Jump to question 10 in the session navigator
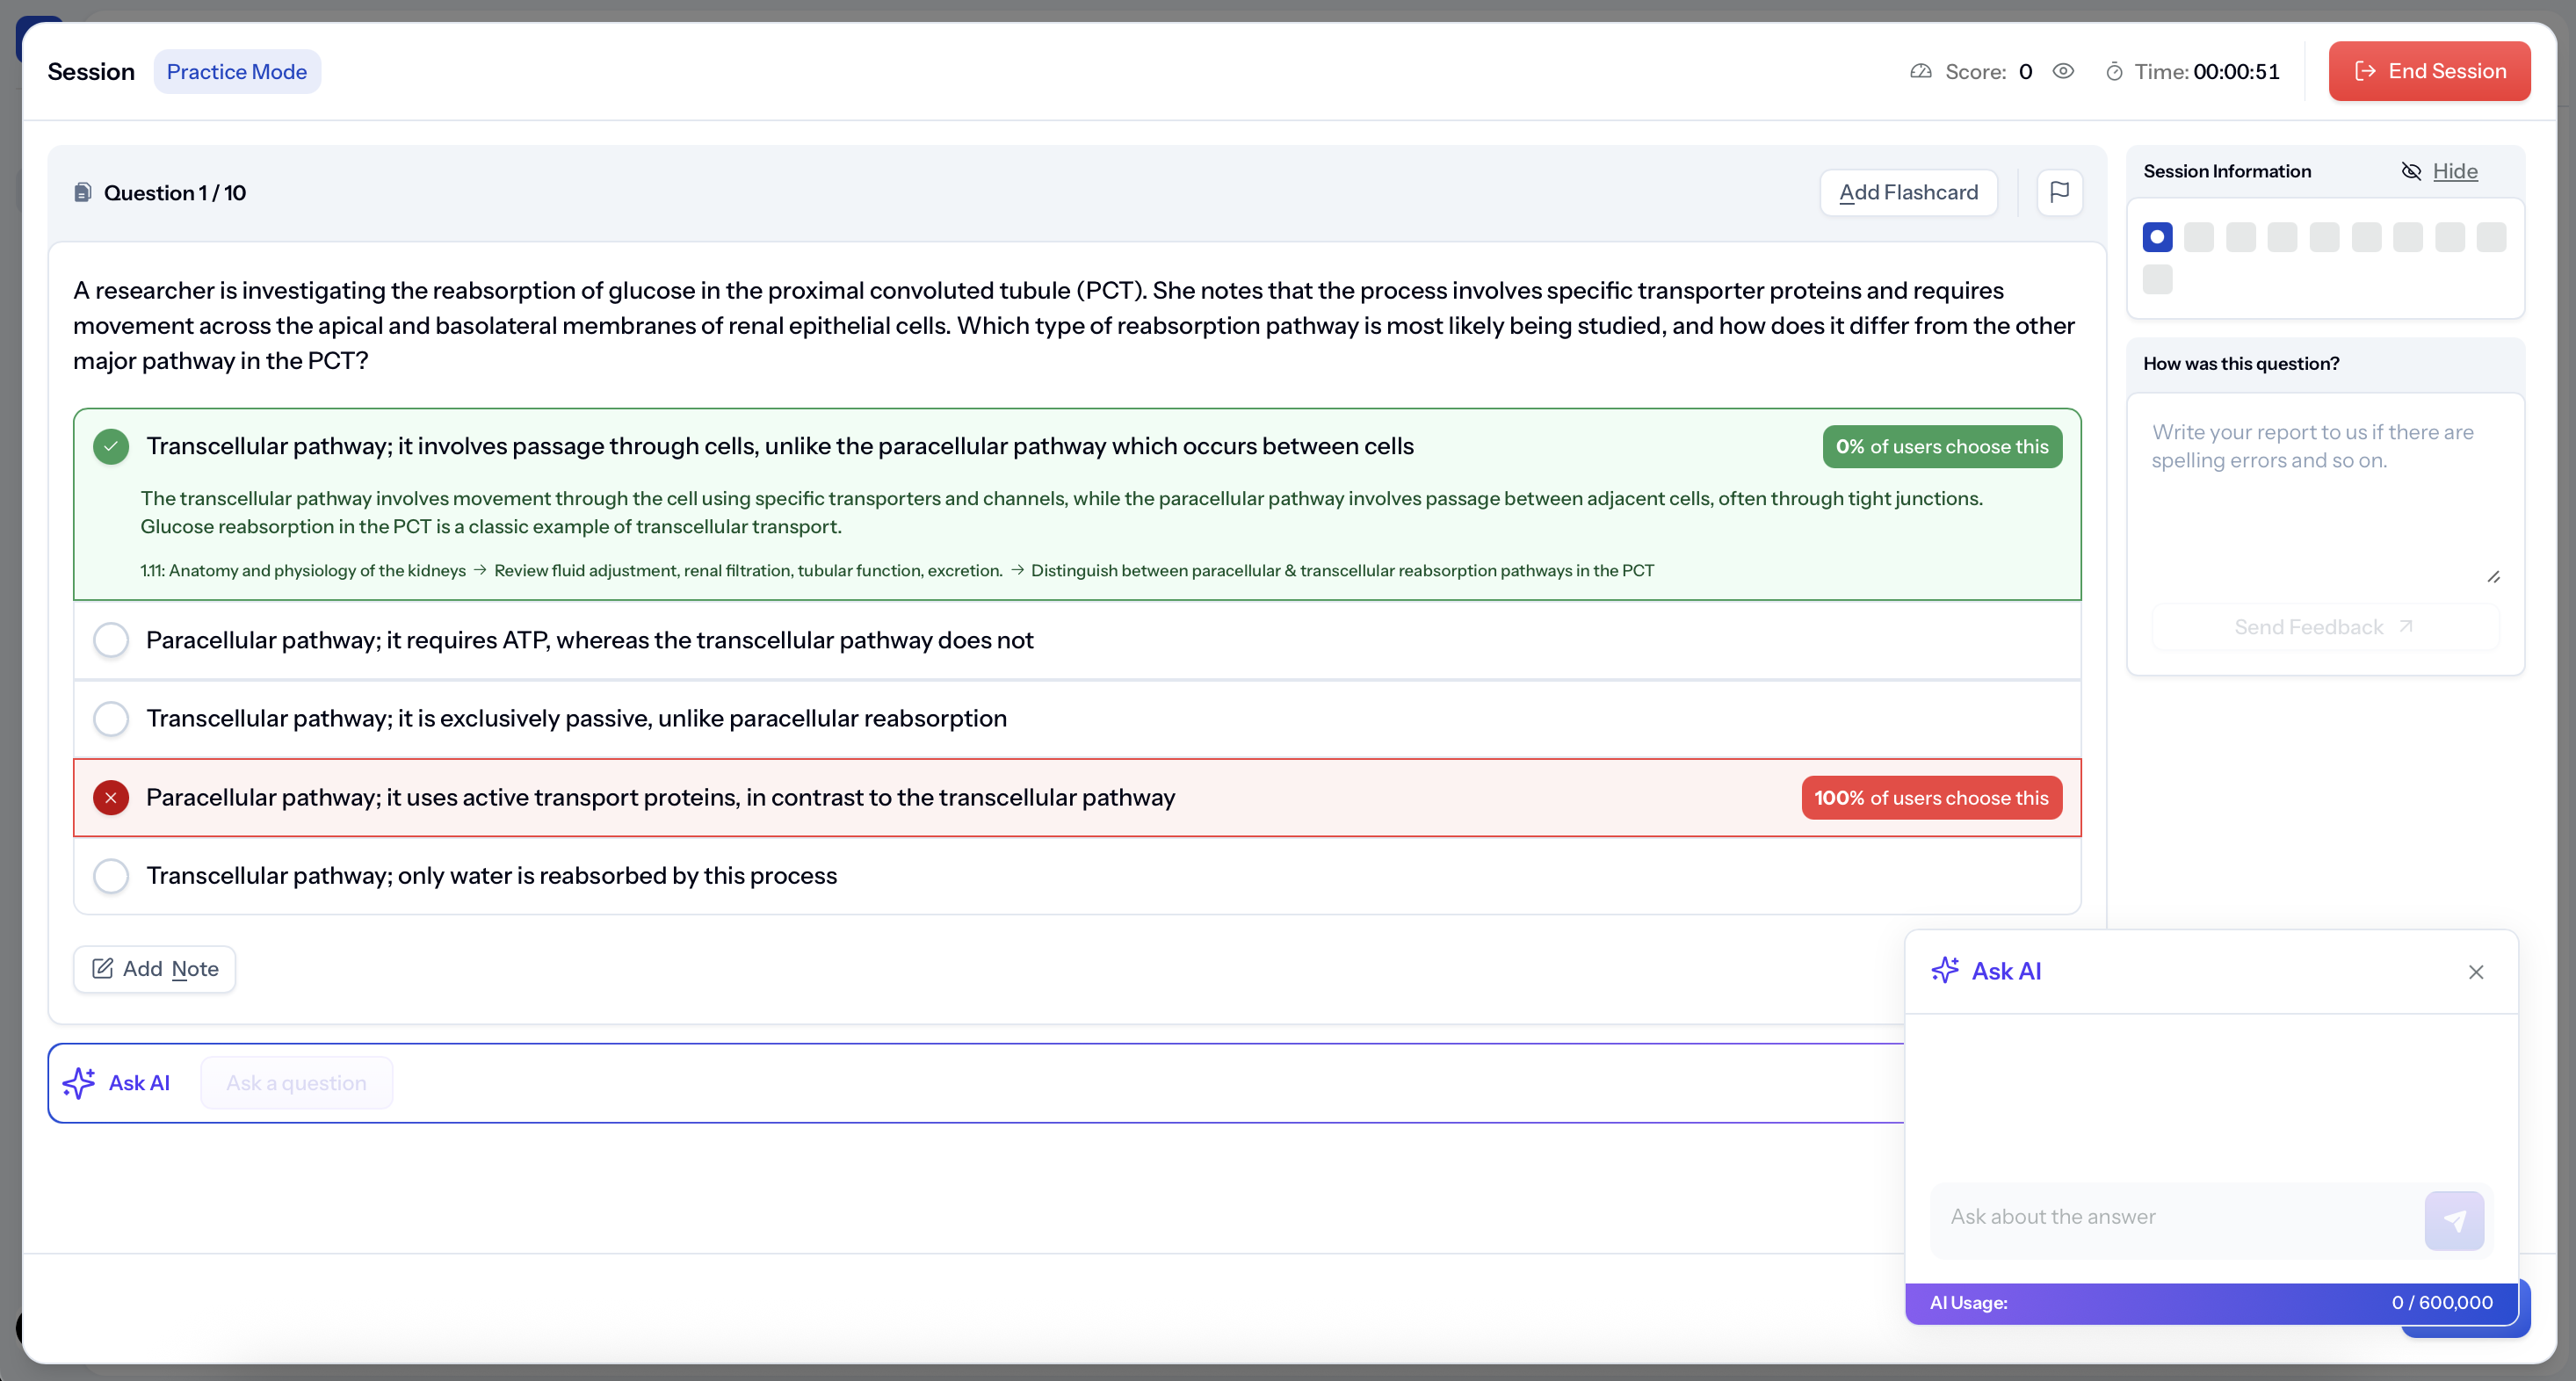2576x1381 pixels. (x=2157, y=279)
